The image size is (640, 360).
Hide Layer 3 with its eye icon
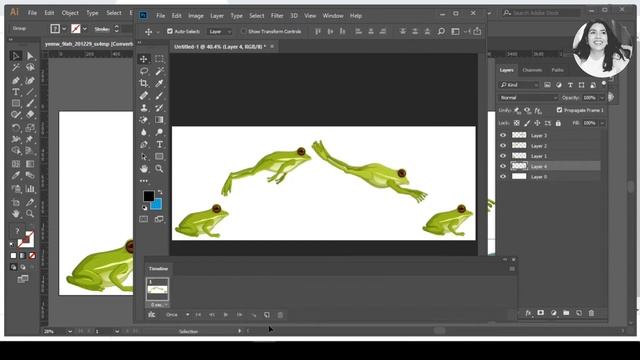click(503, 135)
